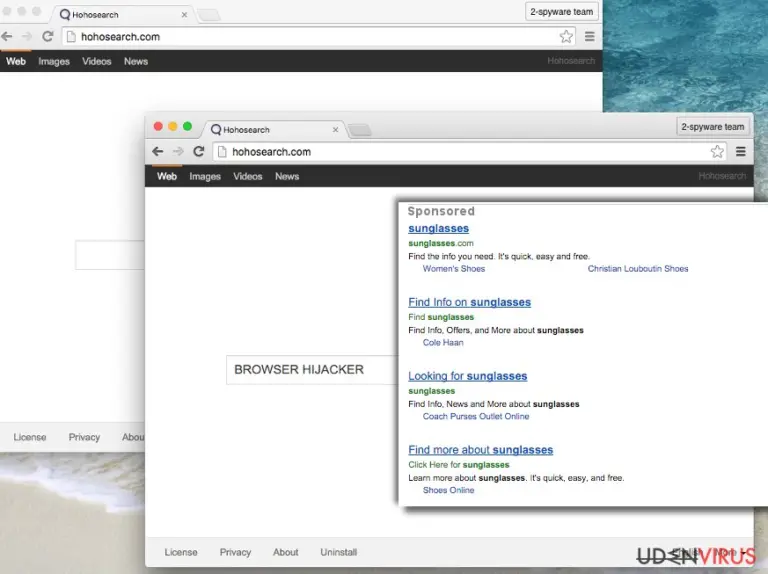Viewport: 768px width, 574px height.
Task: Close the Hohosearch tab in the front window
Action: point(335,130)
